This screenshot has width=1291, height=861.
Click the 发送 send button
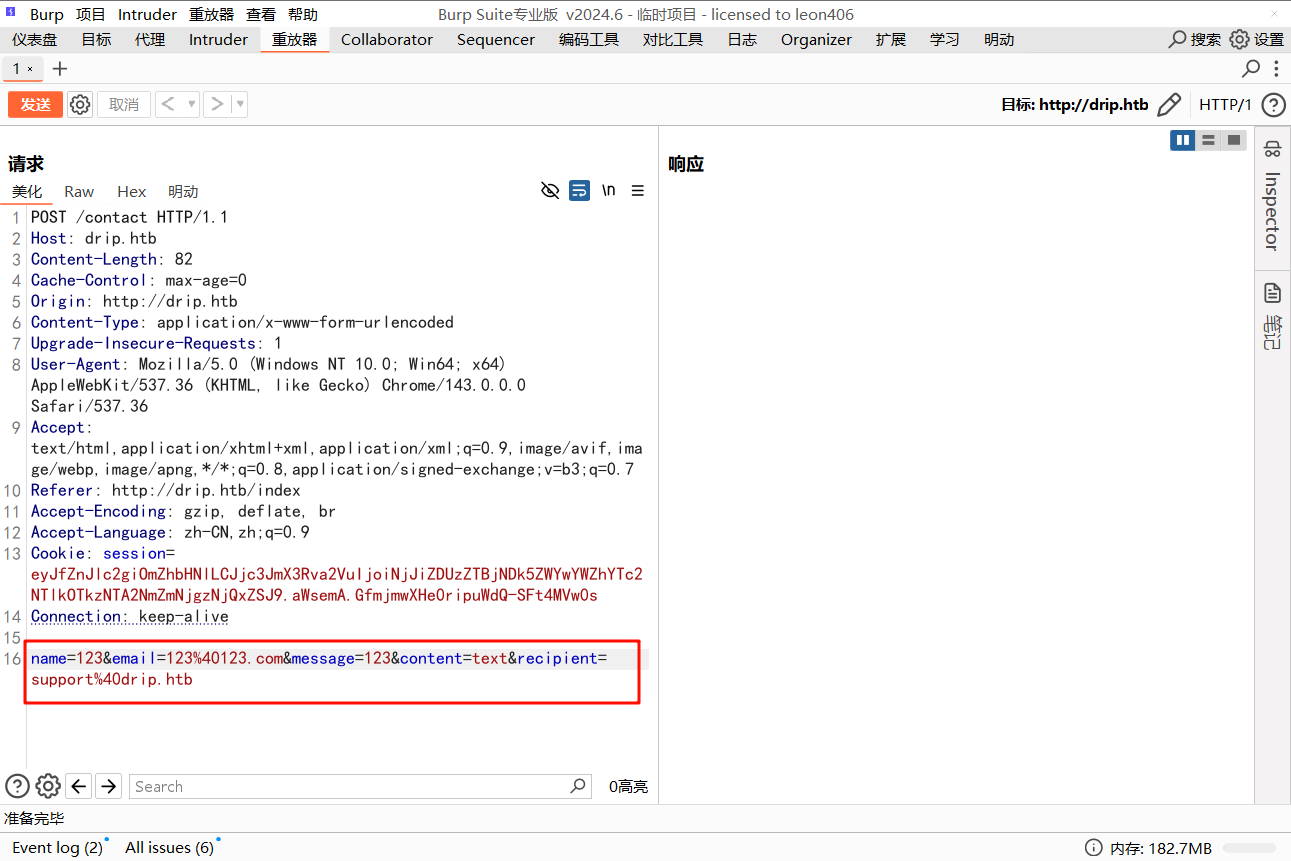[34, 103]
